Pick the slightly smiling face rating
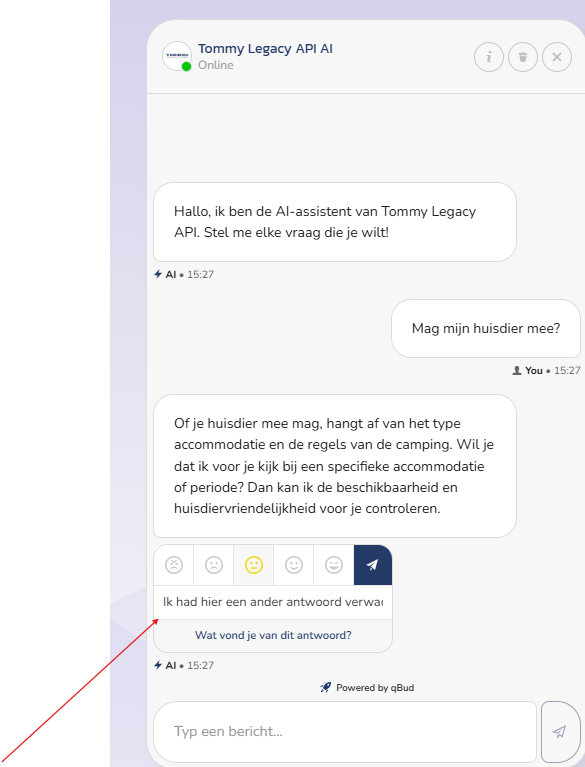The image size is (585, 767). [294, 565]
